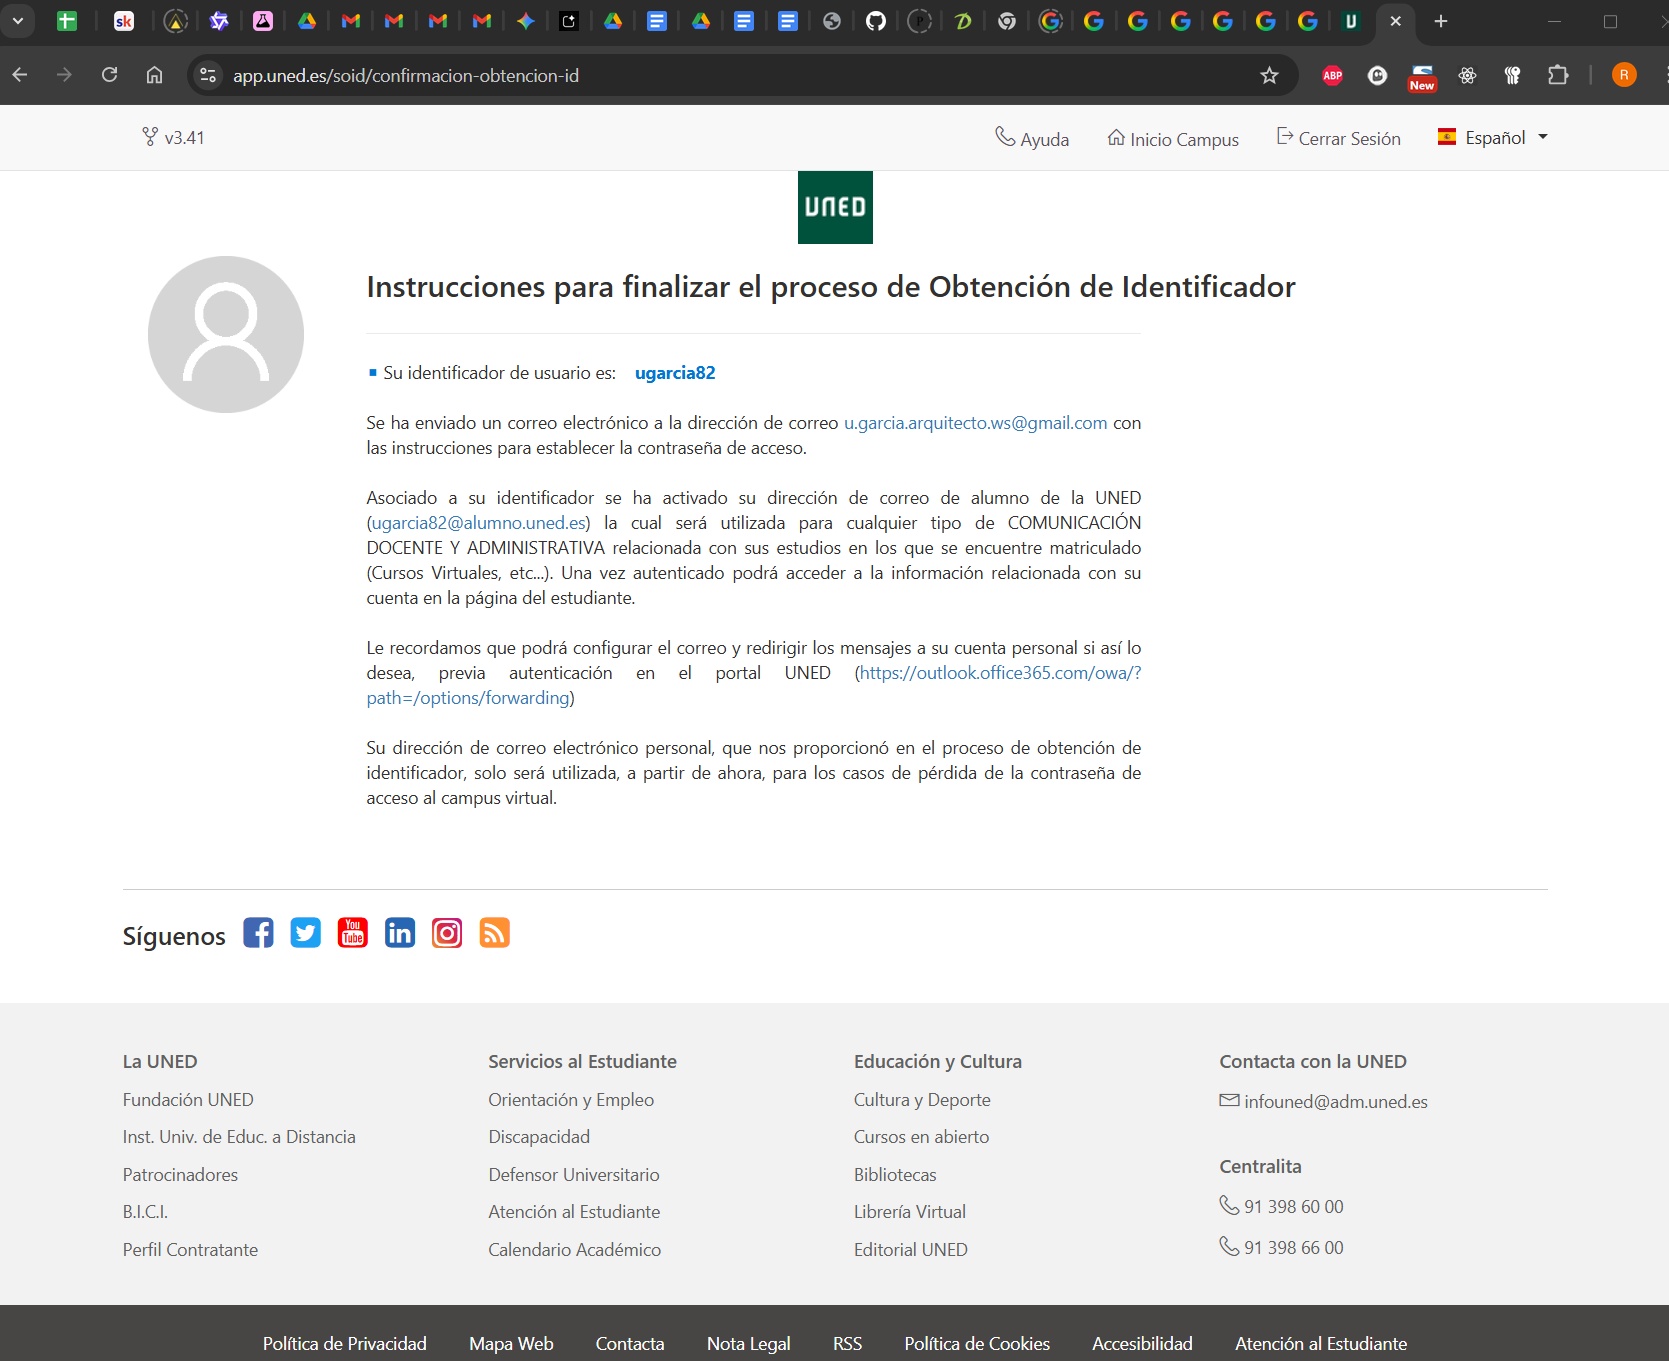Go to Inicio Campus
The height and width of the screenshot is (1361, 1669).
click(x=1173, y=139)
